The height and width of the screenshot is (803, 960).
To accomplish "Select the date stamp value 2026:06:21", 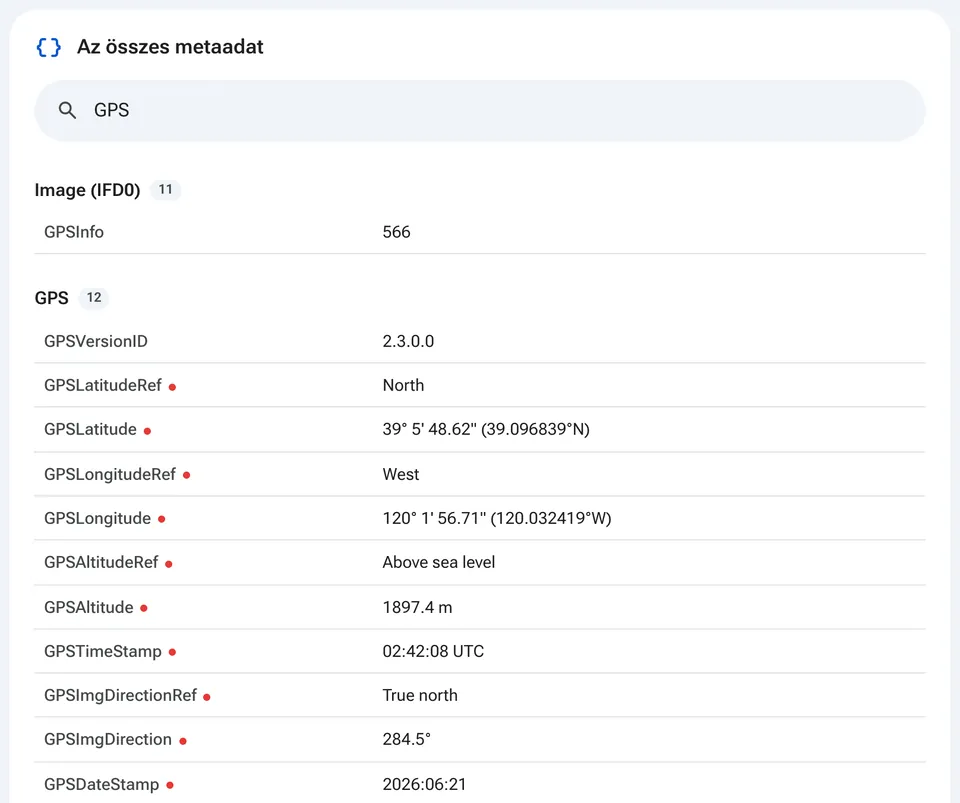I will click(x=424, y=785).
